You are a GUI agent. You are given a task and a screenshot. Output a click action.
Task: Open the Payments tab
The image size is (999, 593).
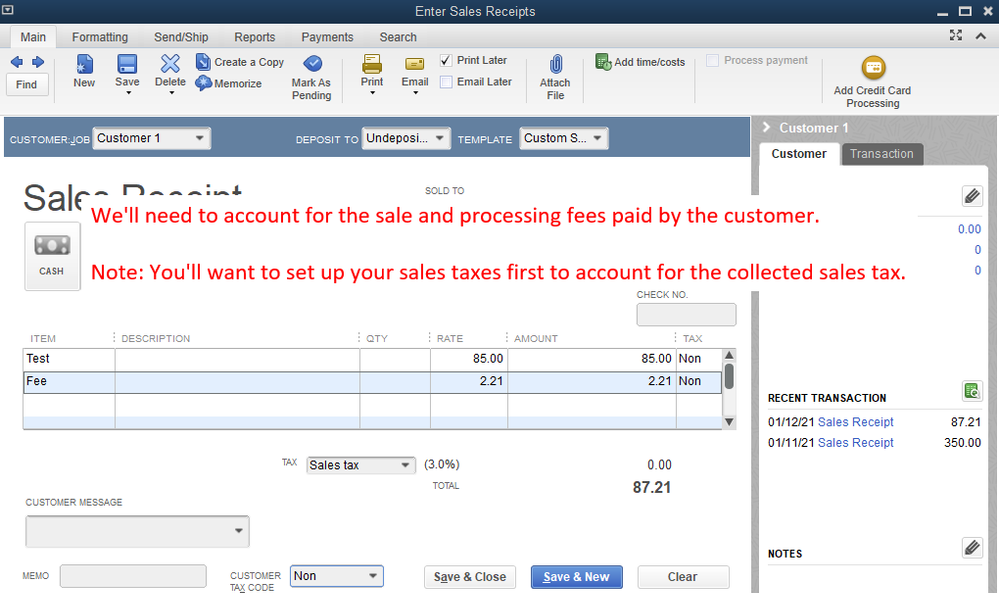point(327,37)
